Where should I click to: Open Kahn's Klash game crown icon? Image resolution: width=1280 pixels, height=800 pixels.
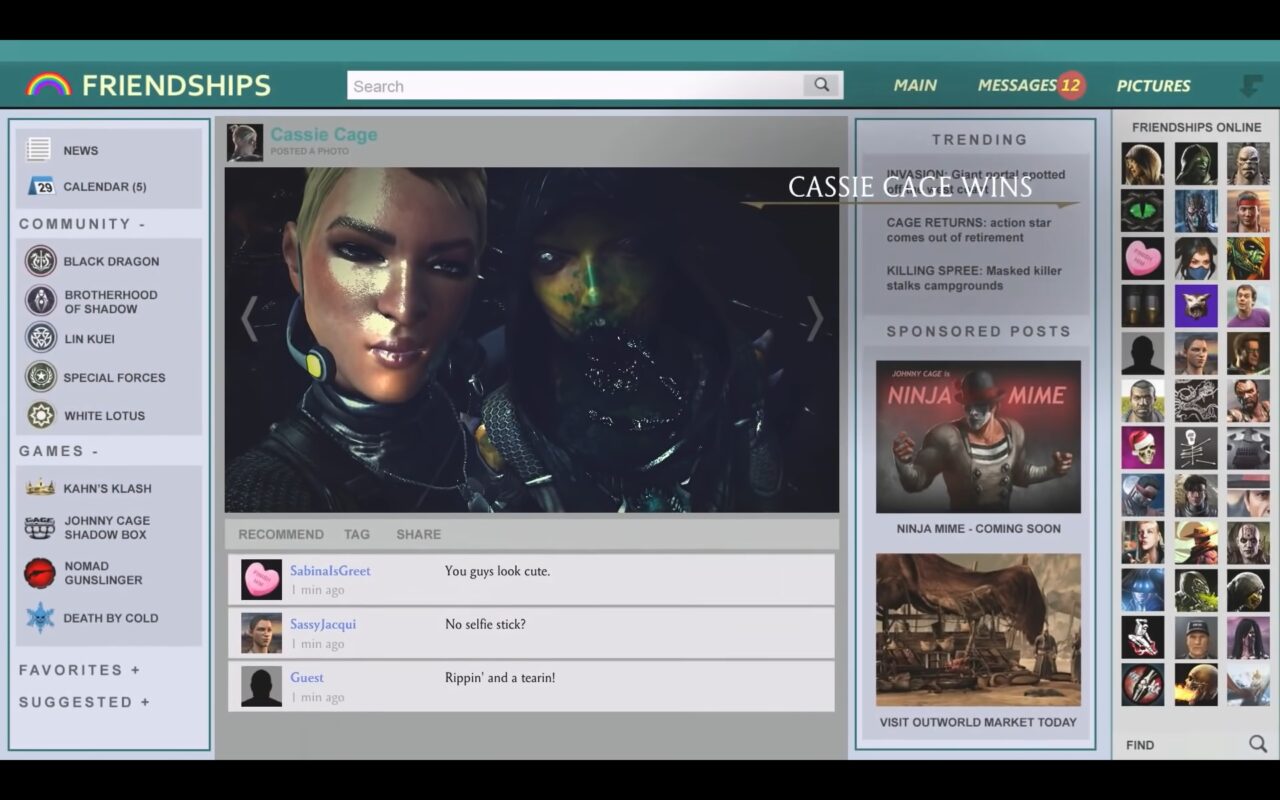[40, 488]
